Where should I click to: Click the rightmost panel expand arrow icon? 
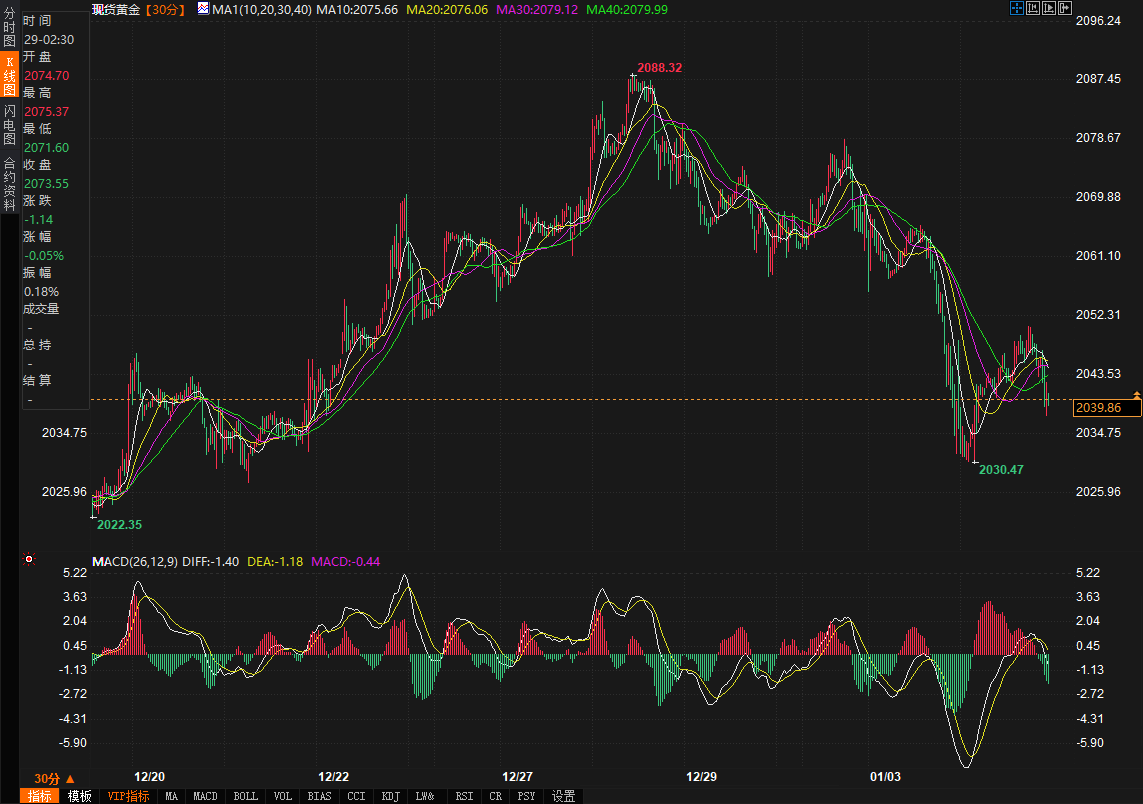coord(1065,9)
